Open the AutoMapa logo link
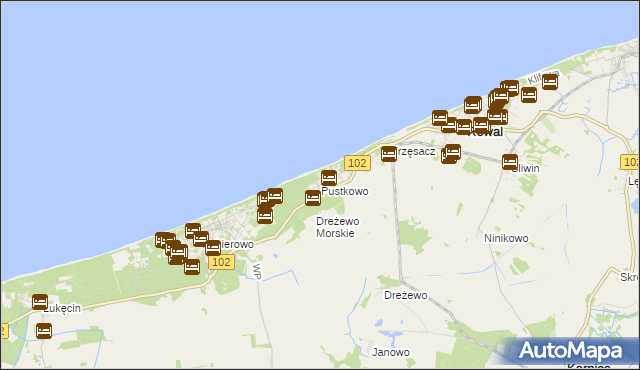 (x=570, y=351)
